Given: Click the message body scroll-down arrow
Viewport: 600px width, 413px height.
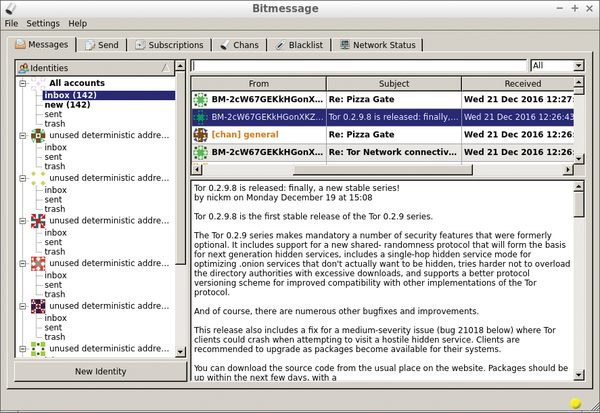Looking at the screenshot, I should tap(579, 375).
